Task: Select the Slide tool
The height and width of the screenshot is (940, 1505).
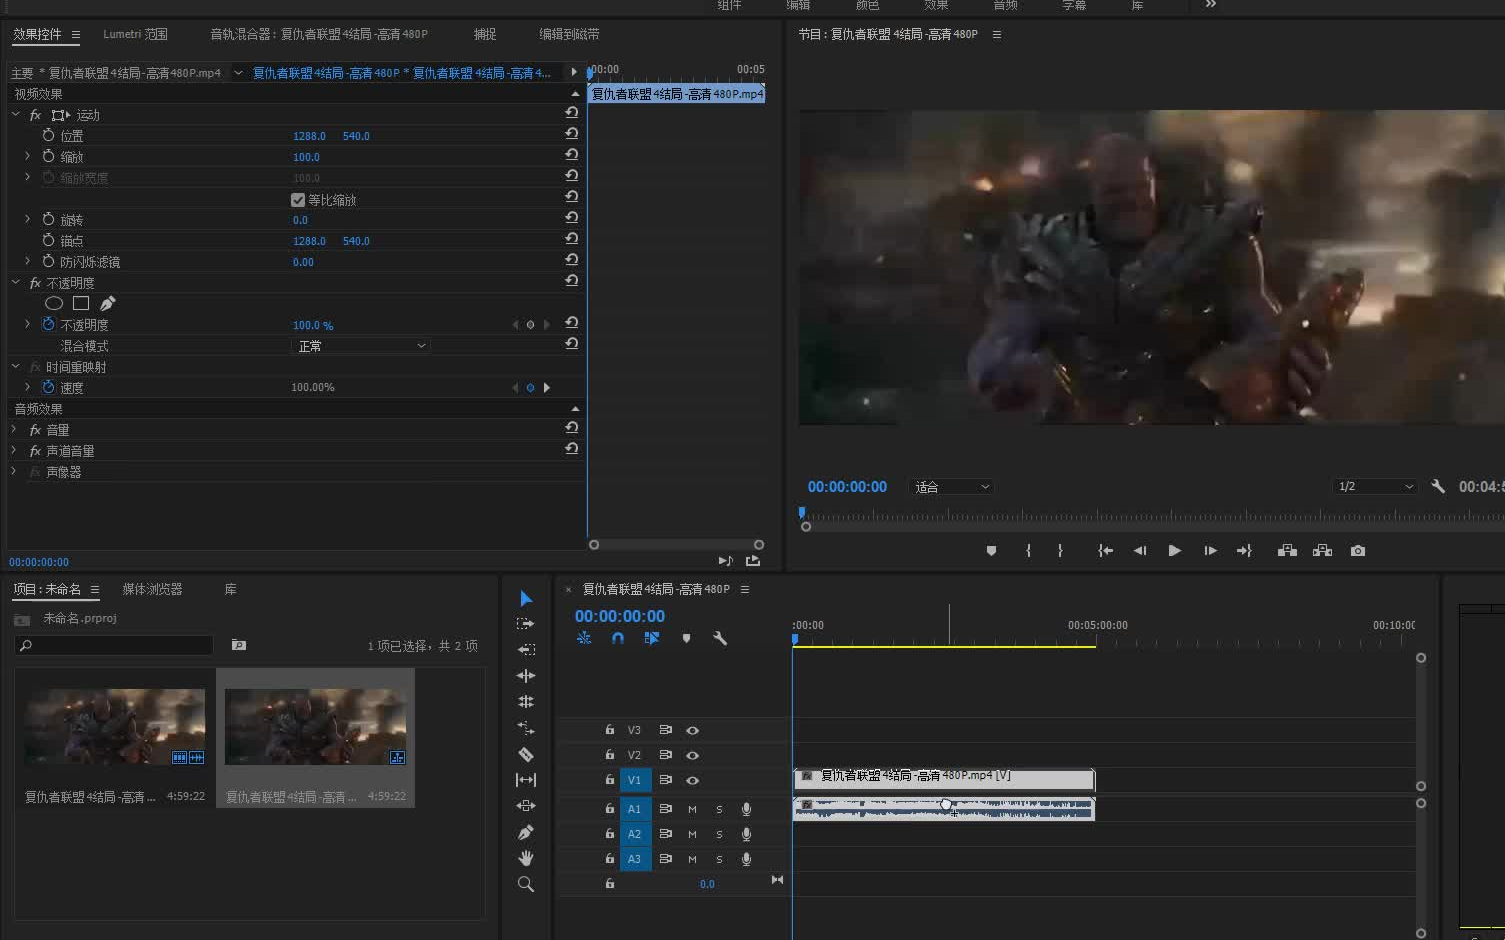Action: click(x=526, y=806)
